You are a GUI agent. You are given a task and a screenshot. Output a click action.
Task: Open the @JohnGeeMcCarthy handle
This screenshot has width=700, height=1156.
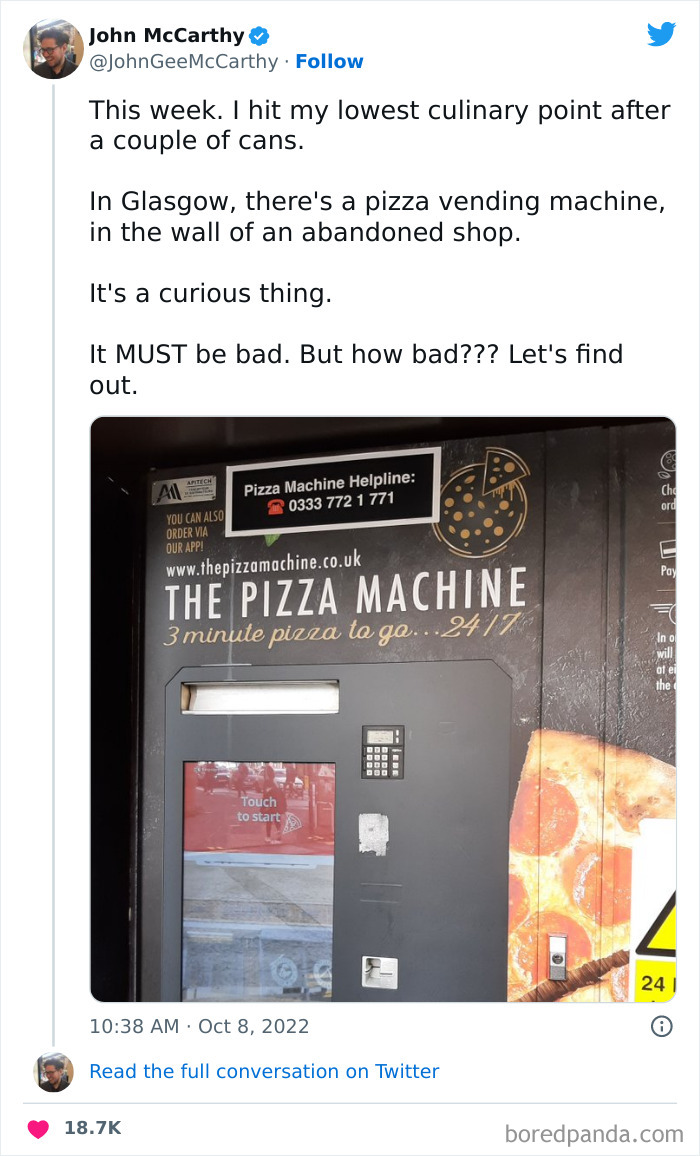click(x=184, y=61)
